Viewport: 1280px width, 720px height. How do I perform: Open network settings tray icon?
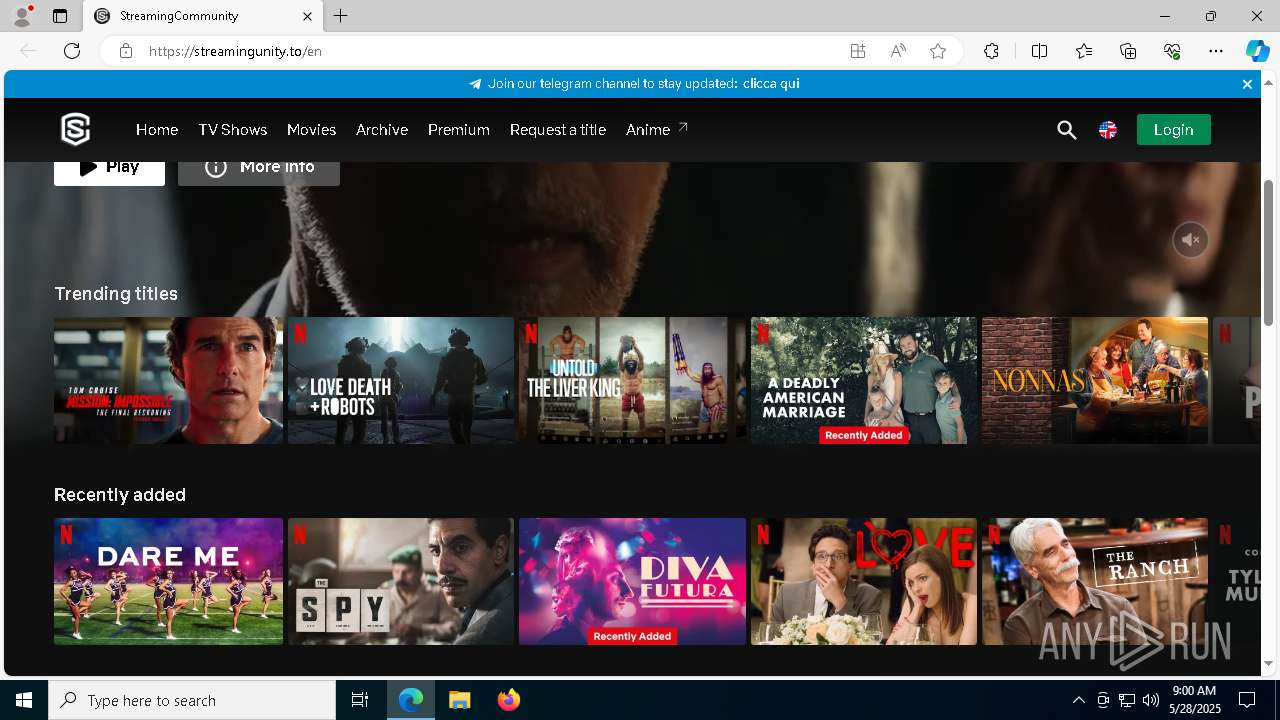coord(1126,700)
